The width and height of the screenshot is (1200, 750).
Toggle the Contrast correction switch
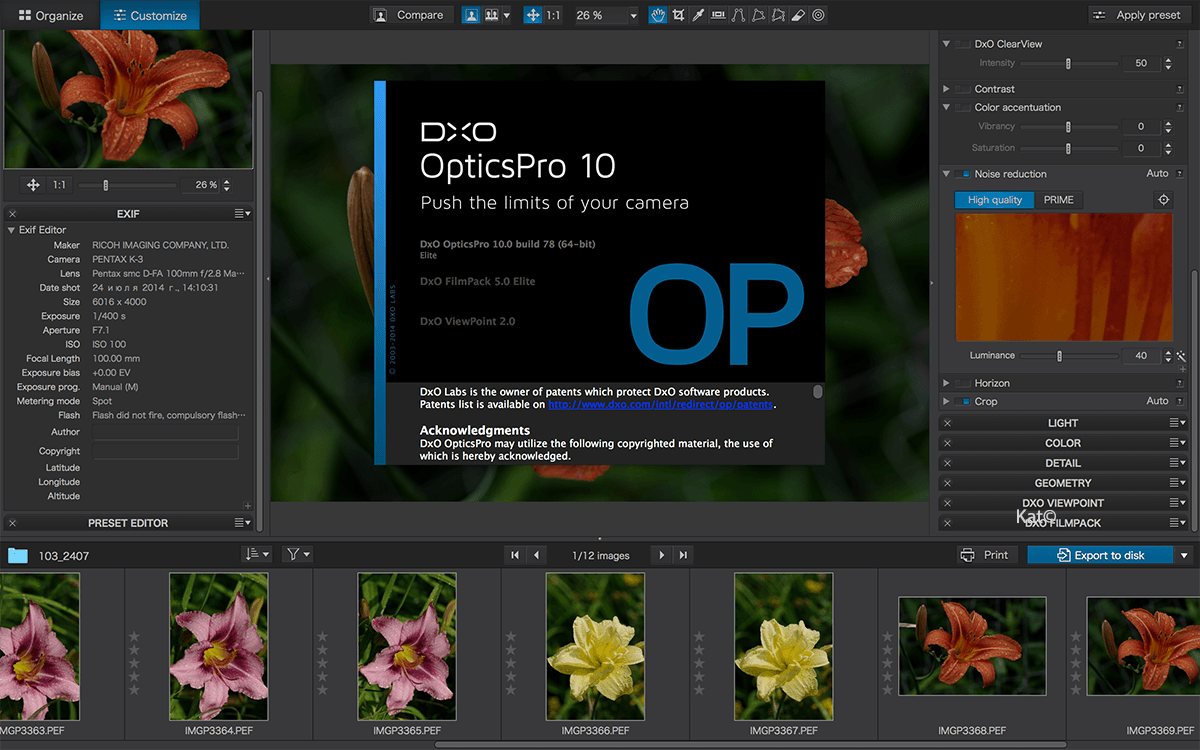pyautogui.click(x=962, y=89)
